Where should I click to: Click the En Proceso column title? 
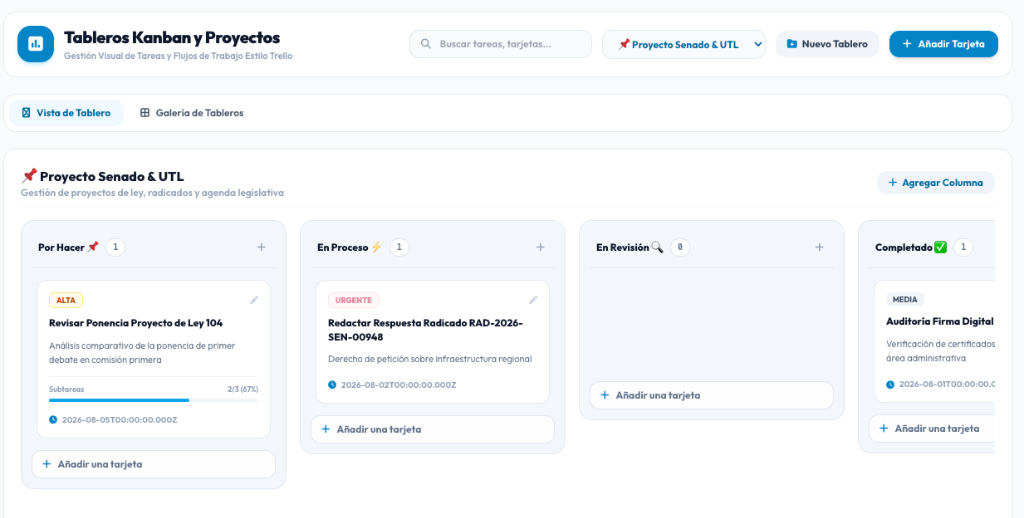[x=349, y=247]
